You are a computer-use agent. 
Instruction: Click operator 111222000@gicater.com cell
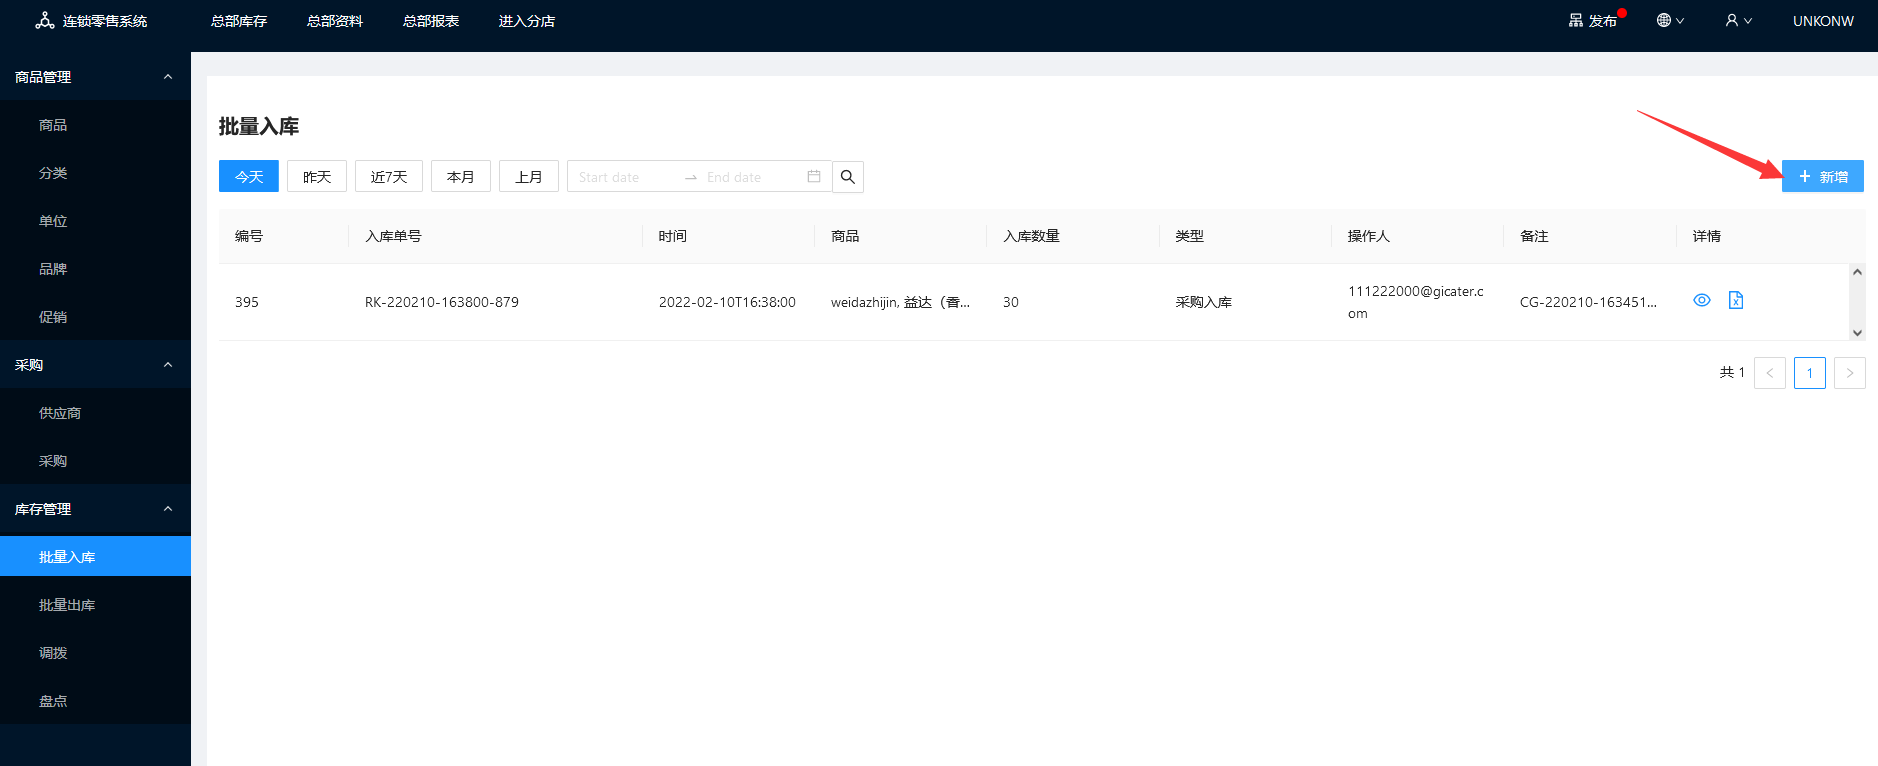pos(1416,302)
